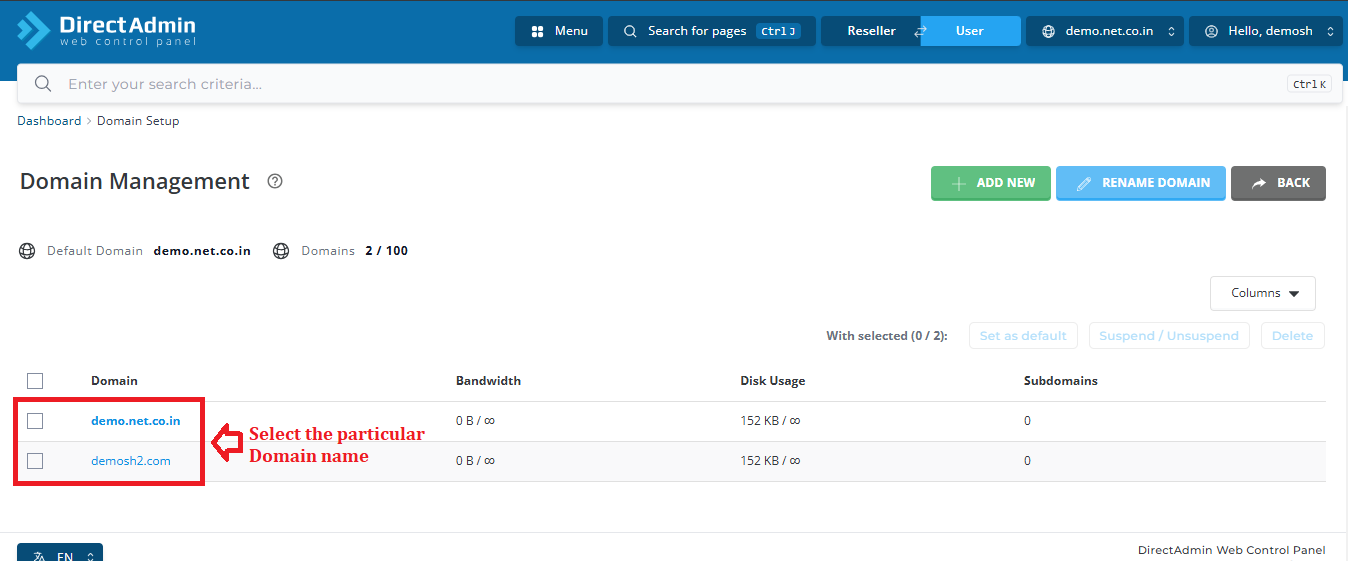This screenshot has width=1360, height=575.
Task: Switch to User access level
Action: point(970,31)
